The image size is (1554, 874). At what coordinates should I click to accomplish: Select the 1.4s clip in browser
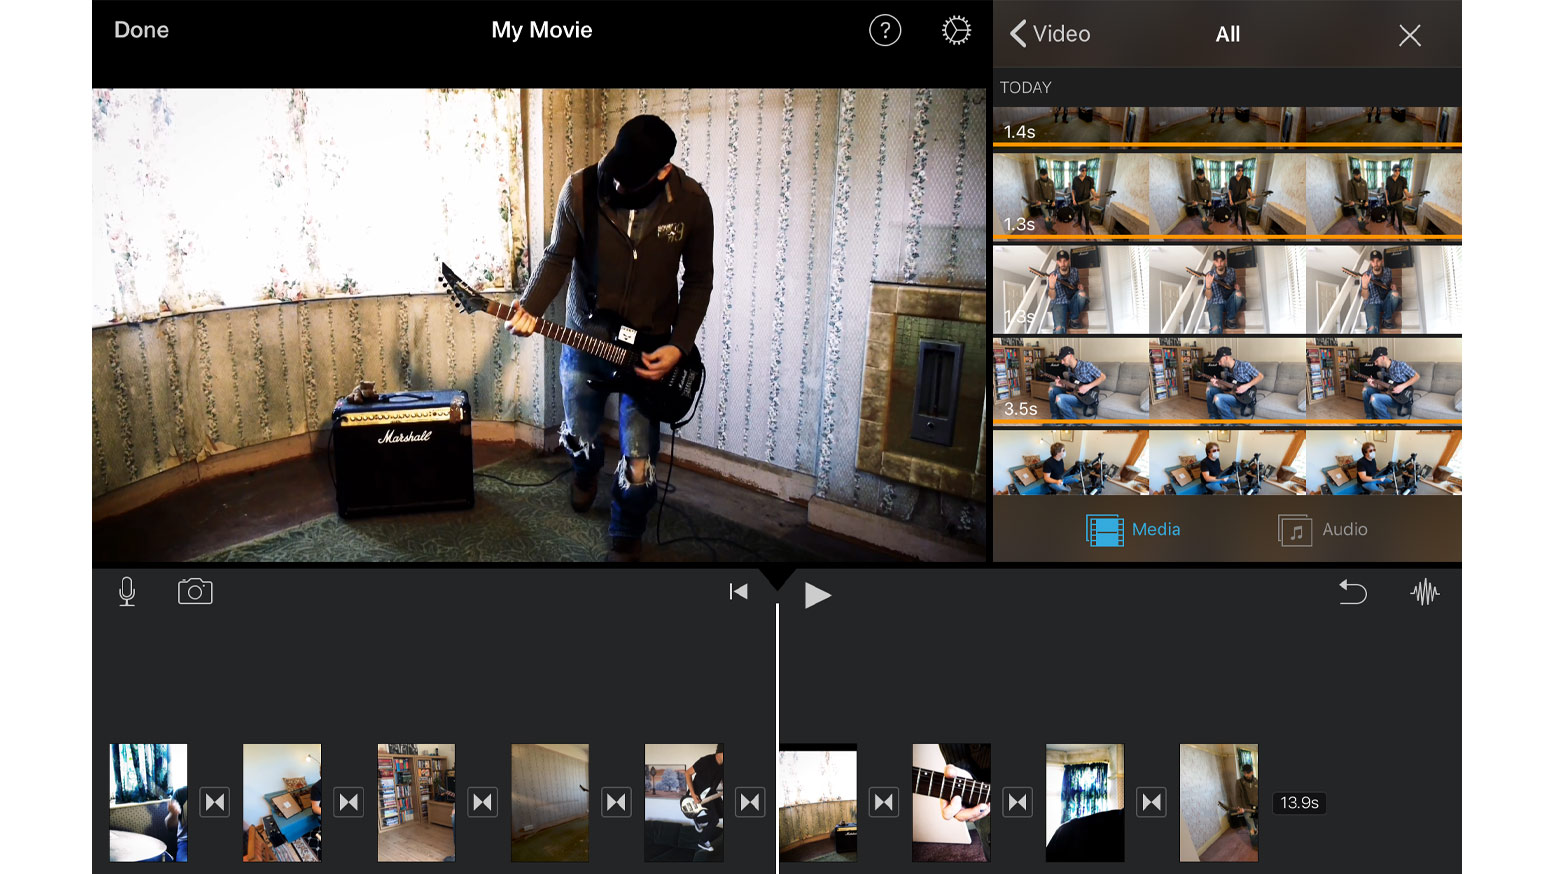1227,126
